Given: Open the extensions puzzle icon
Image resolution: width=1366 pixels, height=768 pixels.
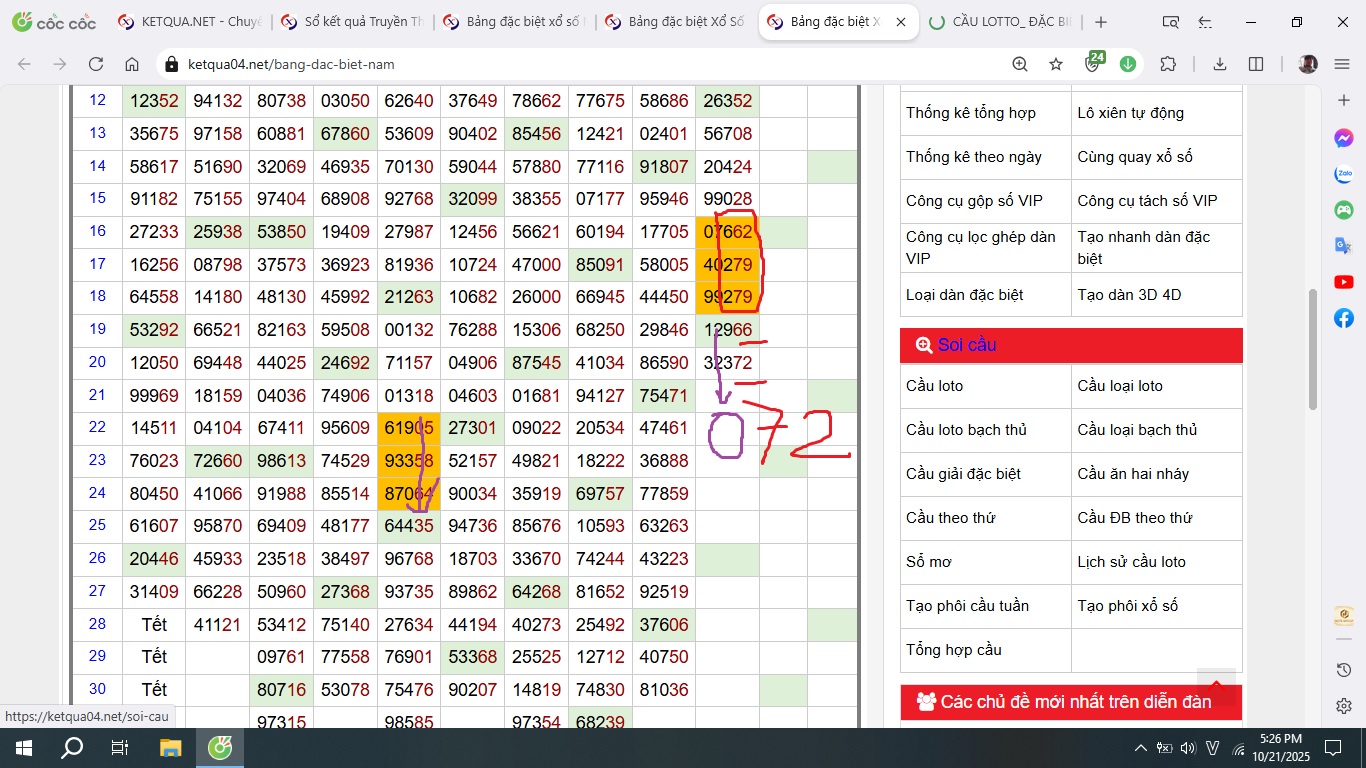Looking at the screenshot, I should pos(1168,64).
